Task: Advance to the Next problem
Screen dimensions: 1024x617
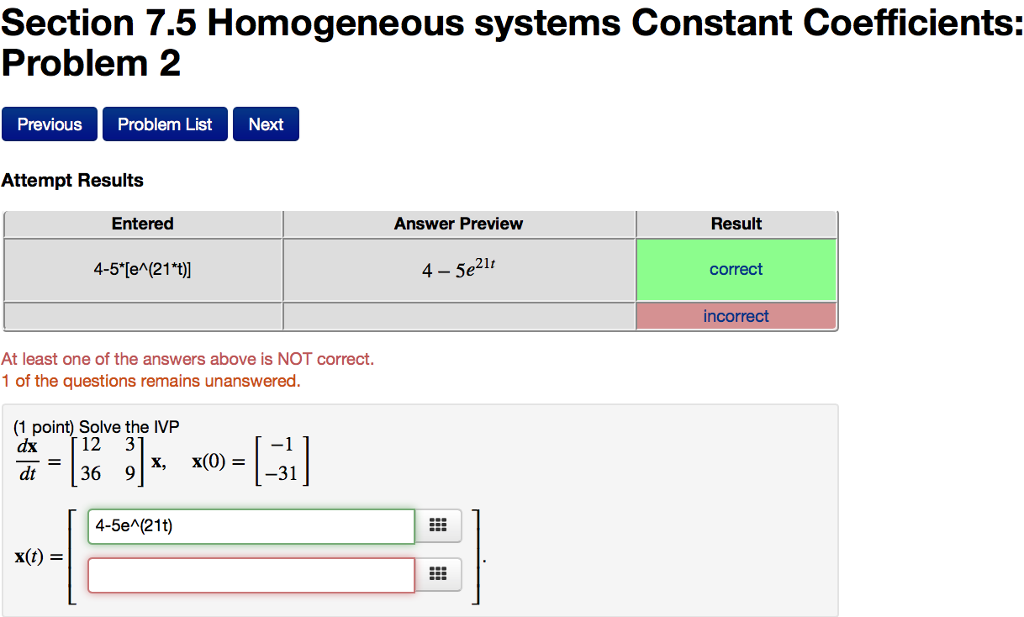Action: (265, 123)
